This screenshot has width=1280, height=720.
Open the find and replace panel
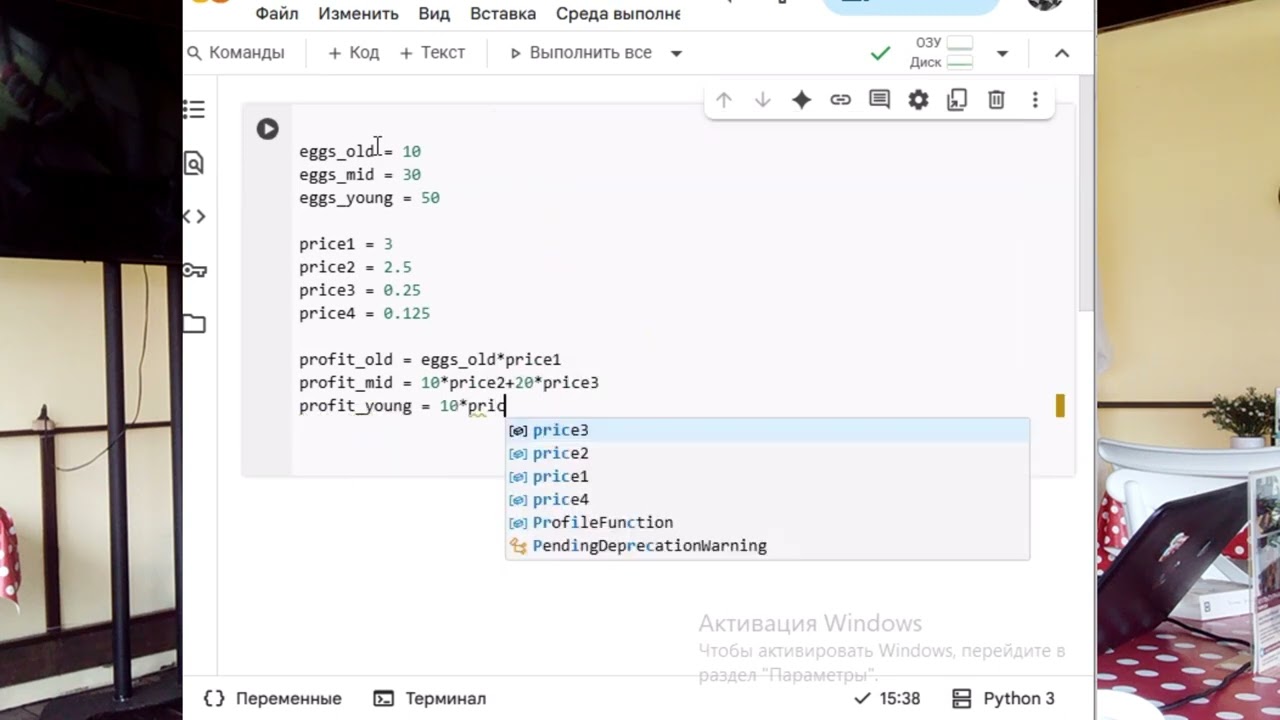click(194, 163)
